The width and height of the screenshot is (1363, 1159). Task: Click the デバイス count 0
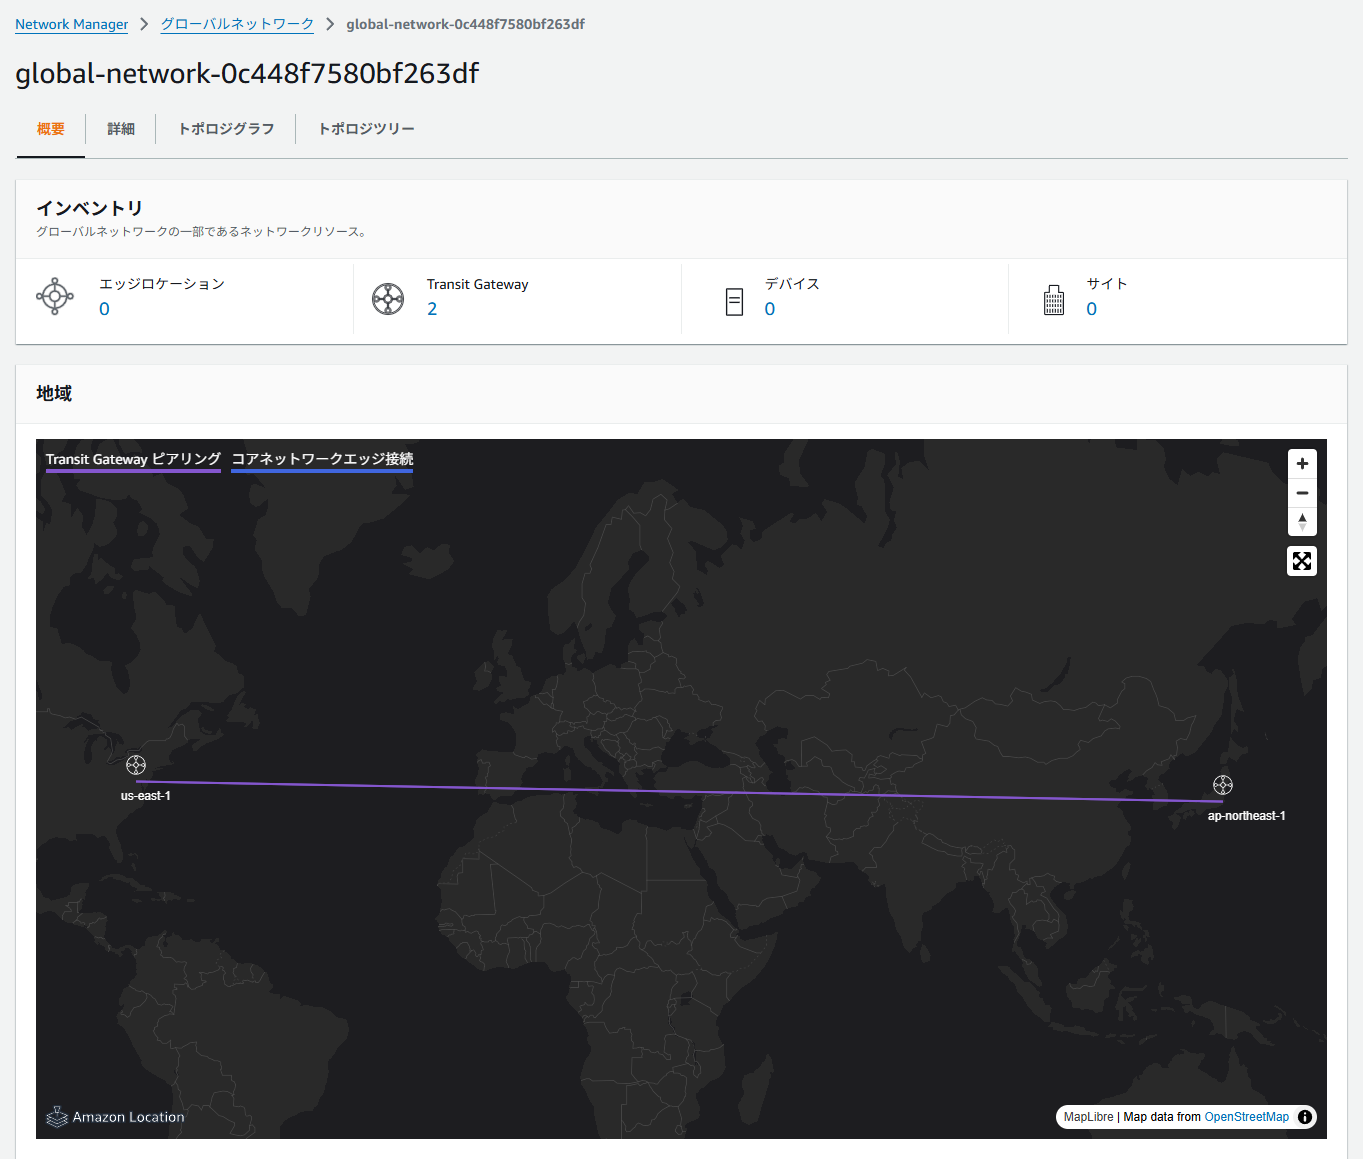770,309
